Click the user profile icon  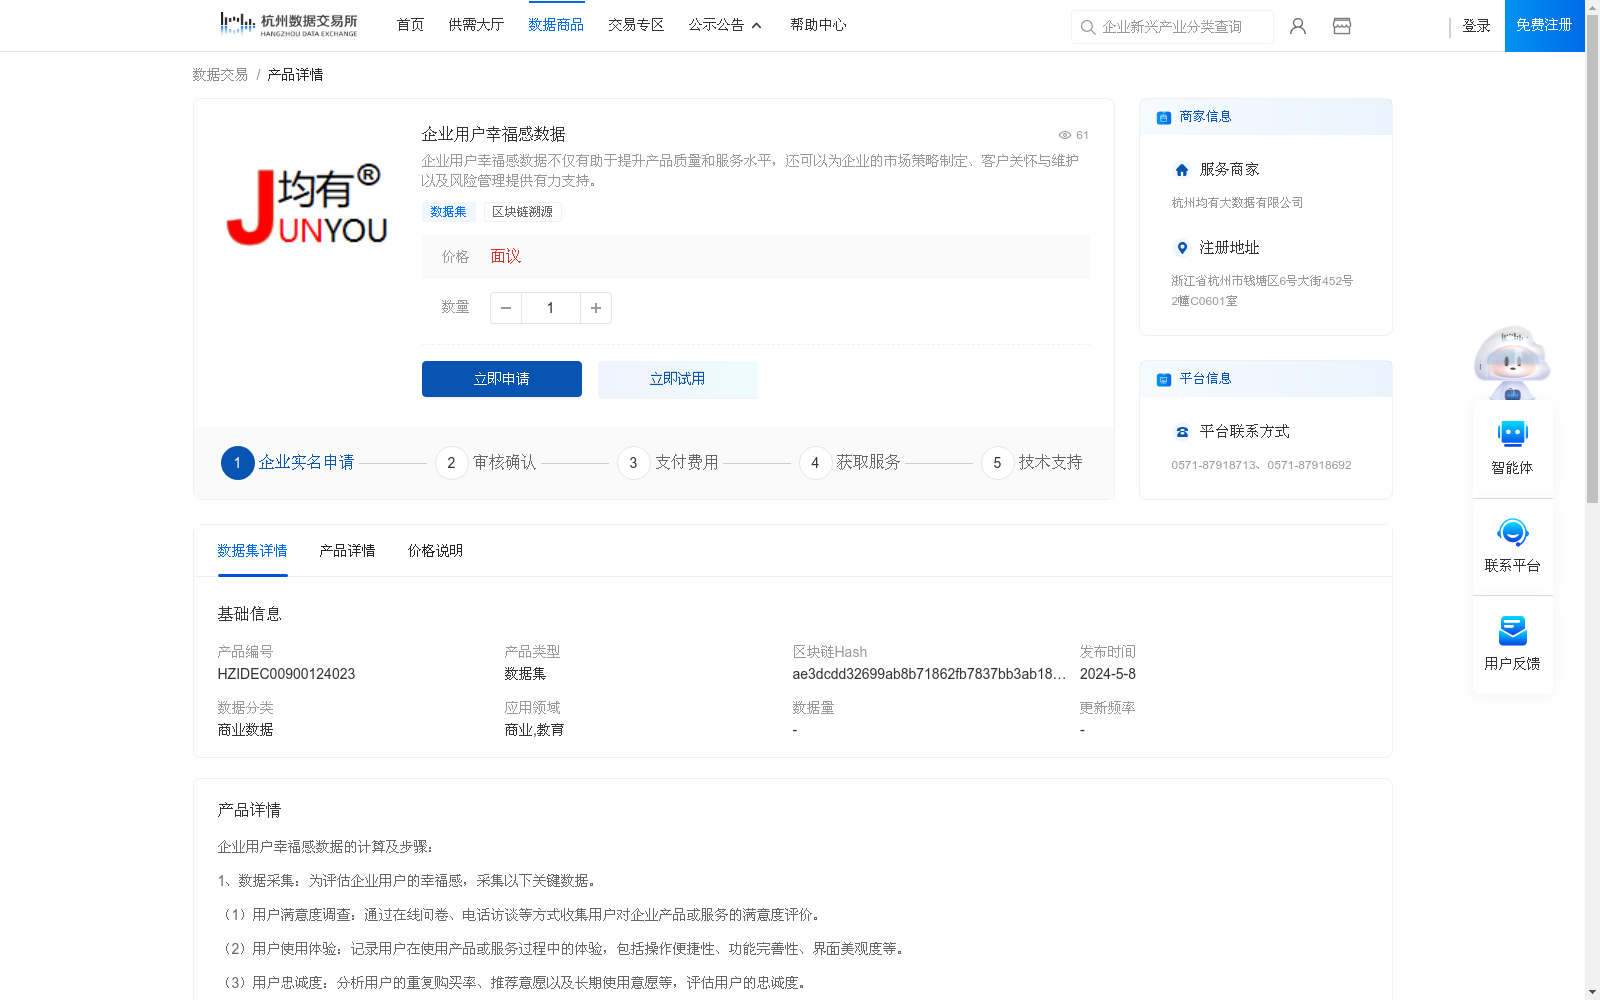tap(1298, 26)
